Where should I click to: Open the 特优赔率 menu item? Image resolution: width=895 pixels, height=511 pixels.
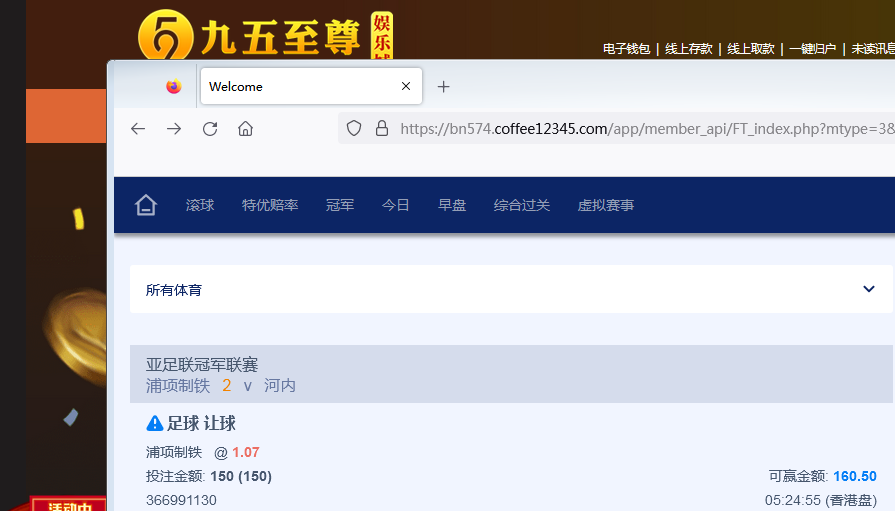pos(270,205)
